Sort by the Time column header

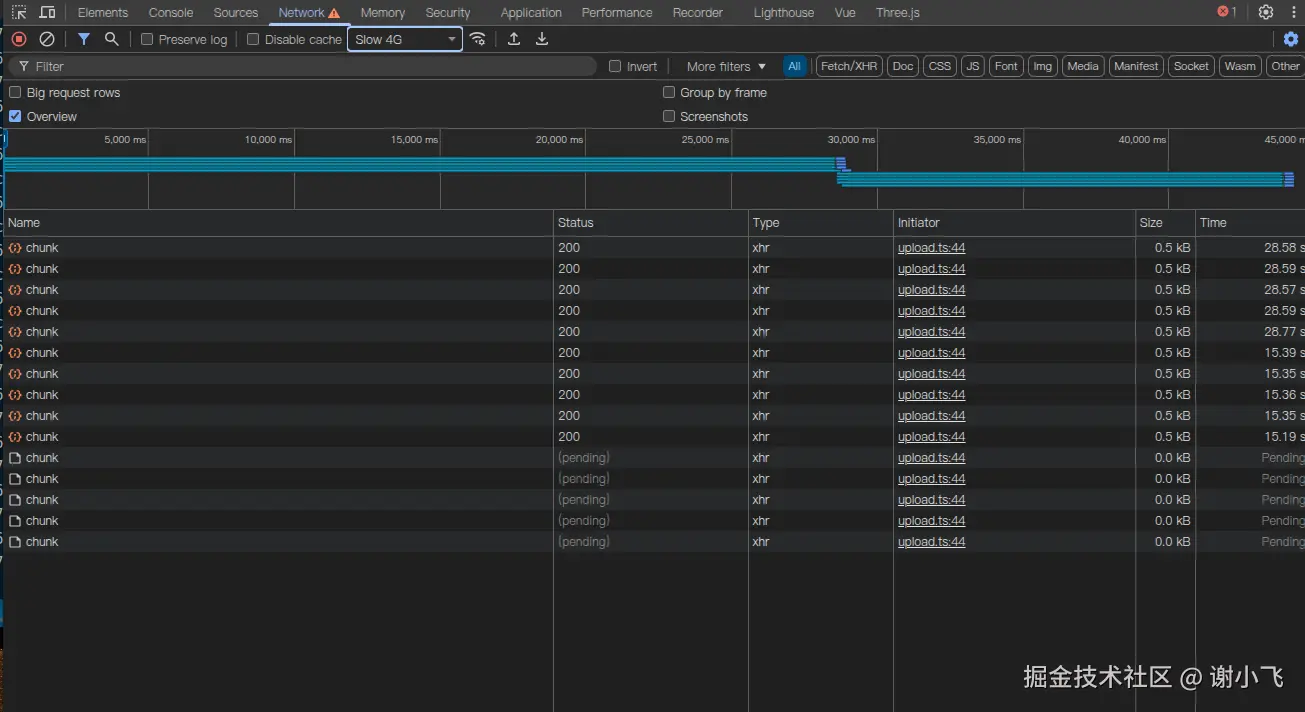[x=1250, y=222]
